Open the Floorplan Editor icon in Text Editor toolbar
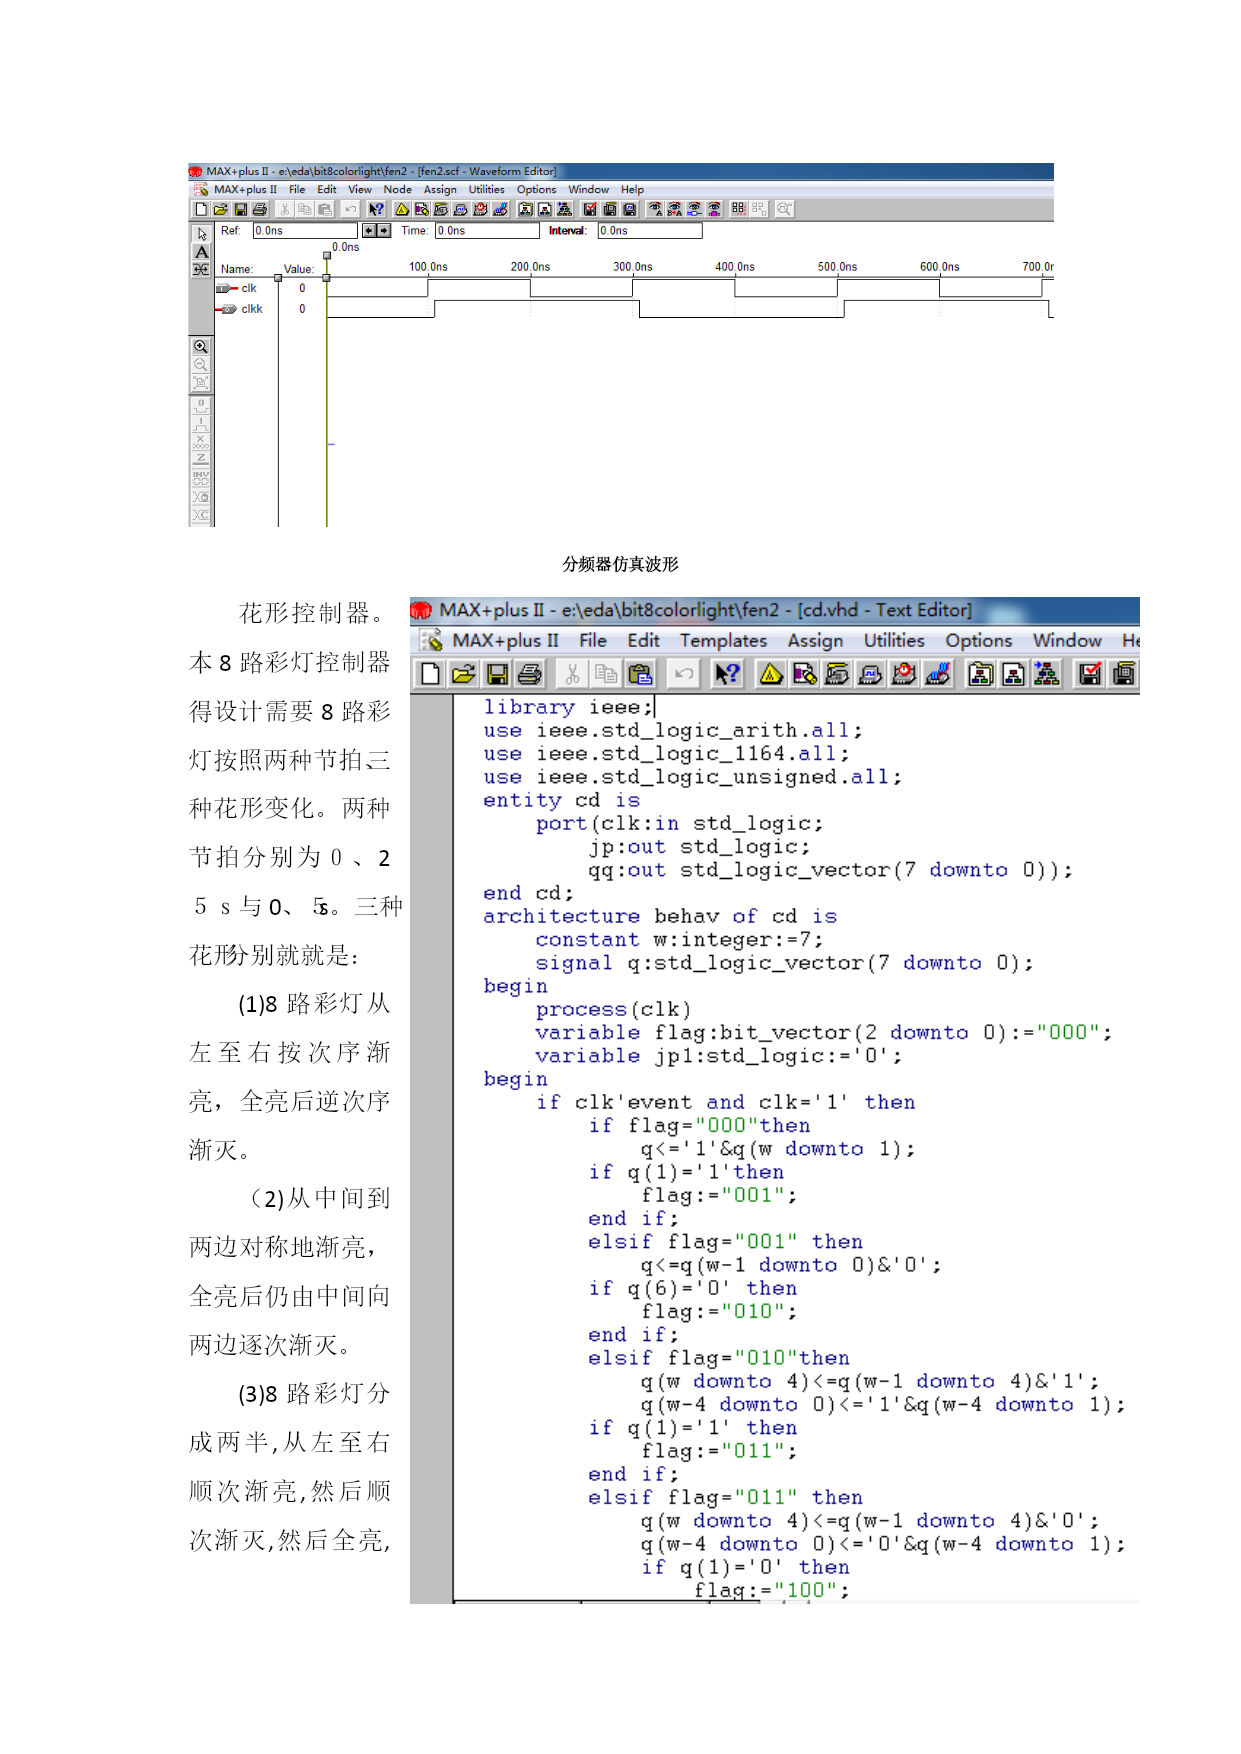The image size is (1241, 1754). point(805,674)
